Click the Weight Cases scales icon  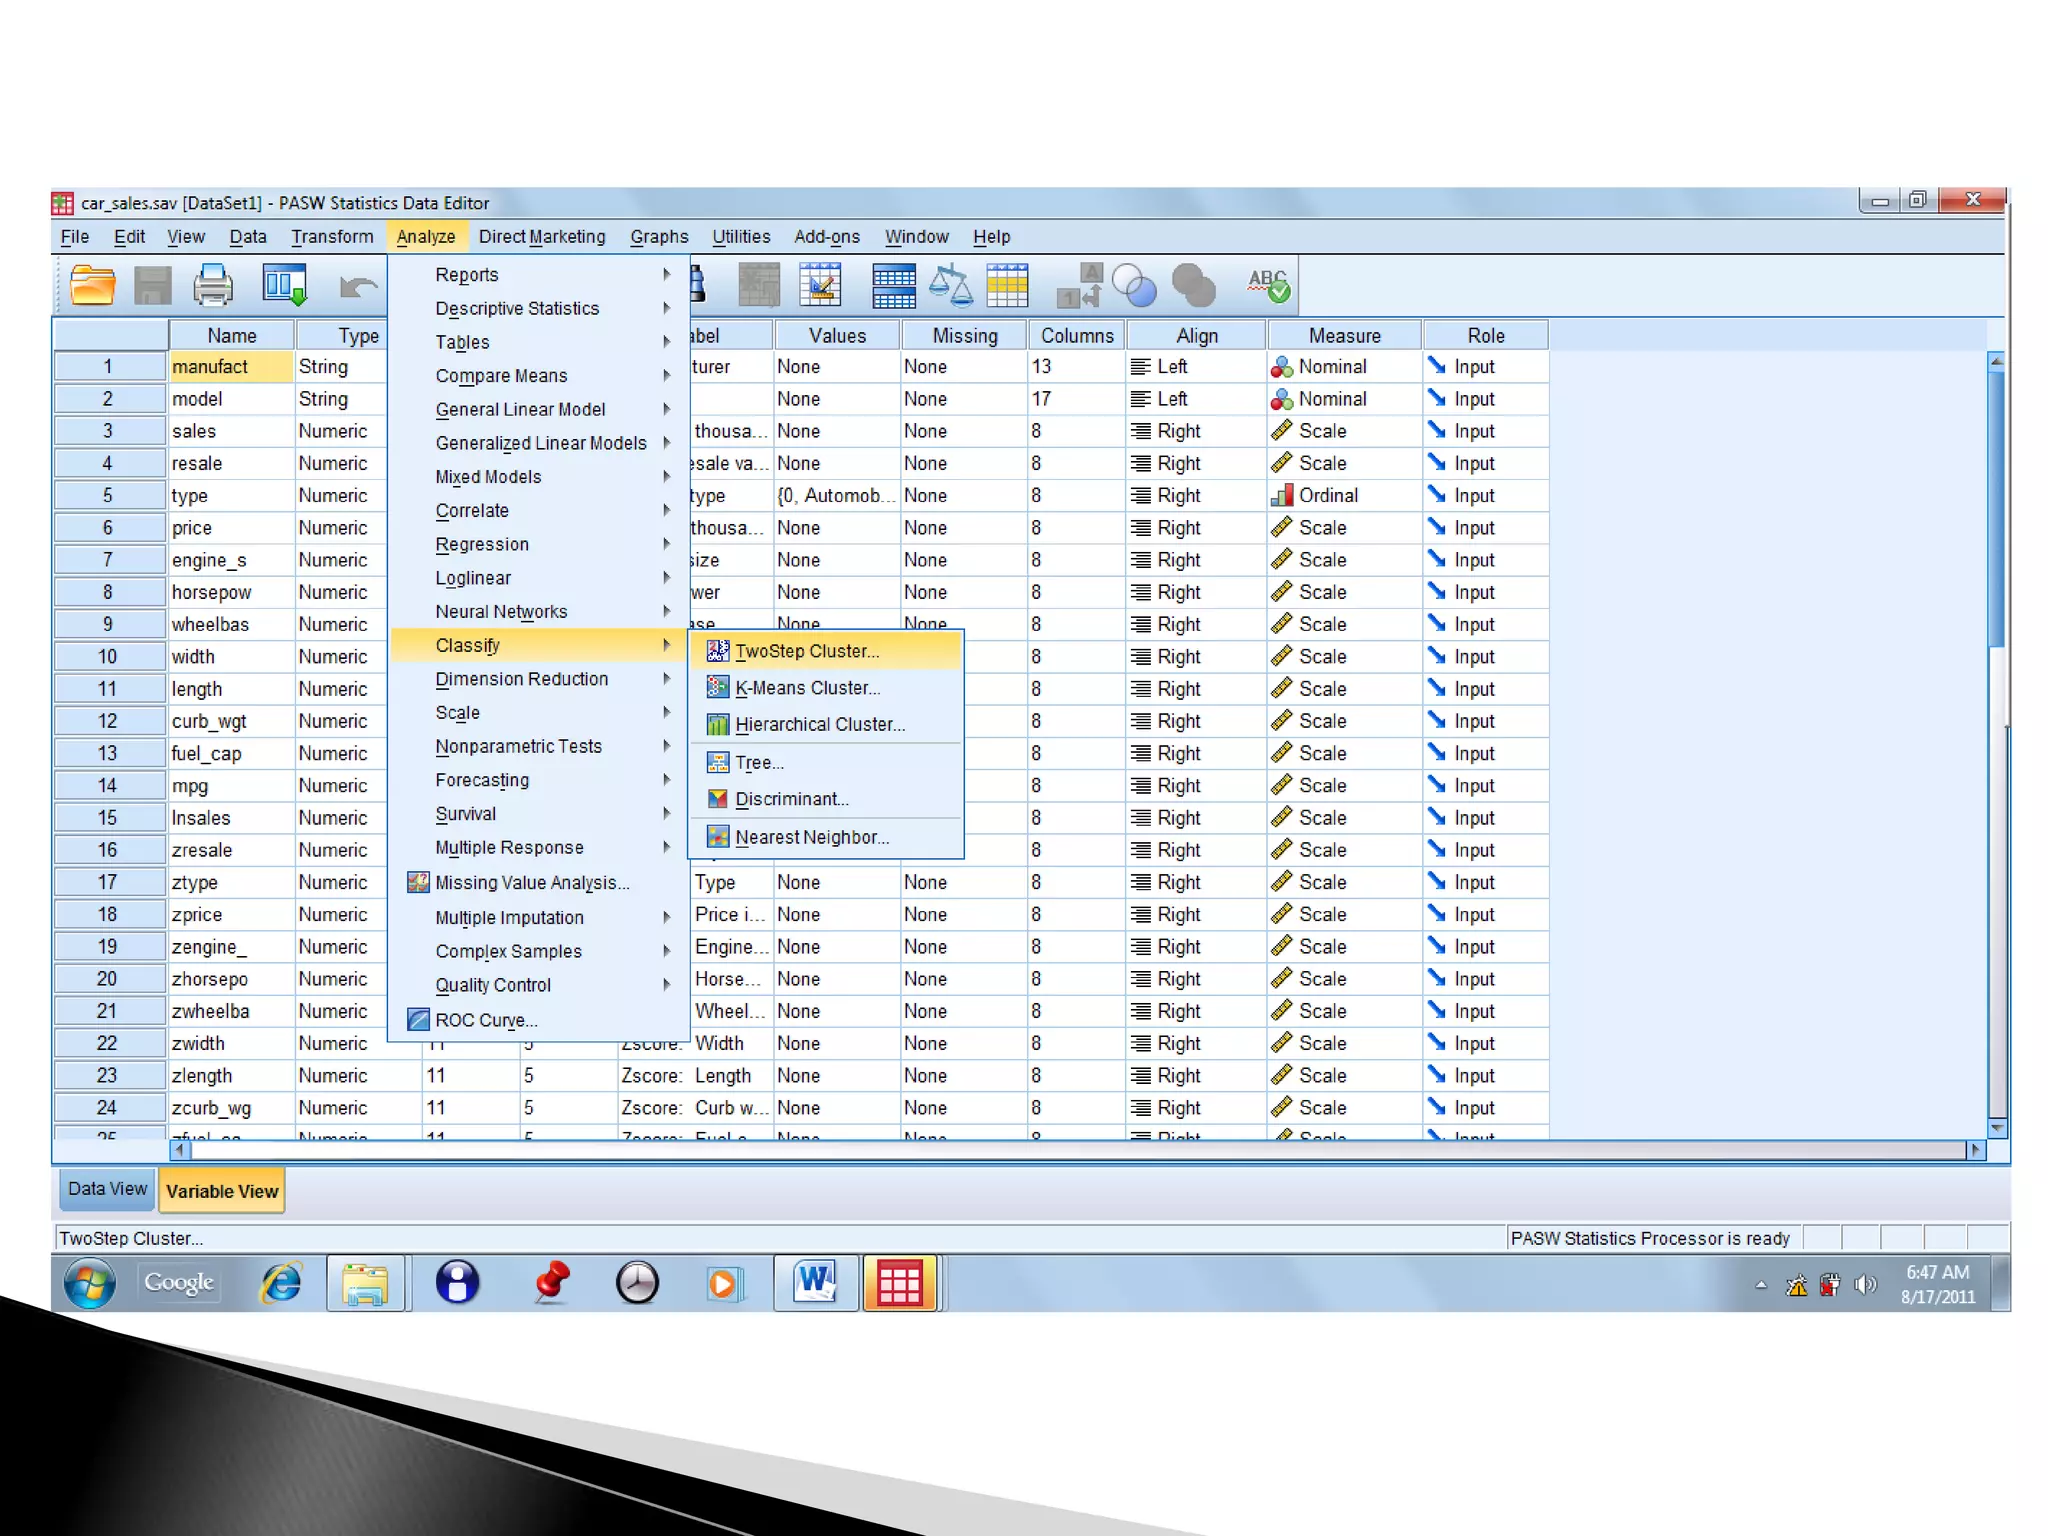[x=950, y=285]
